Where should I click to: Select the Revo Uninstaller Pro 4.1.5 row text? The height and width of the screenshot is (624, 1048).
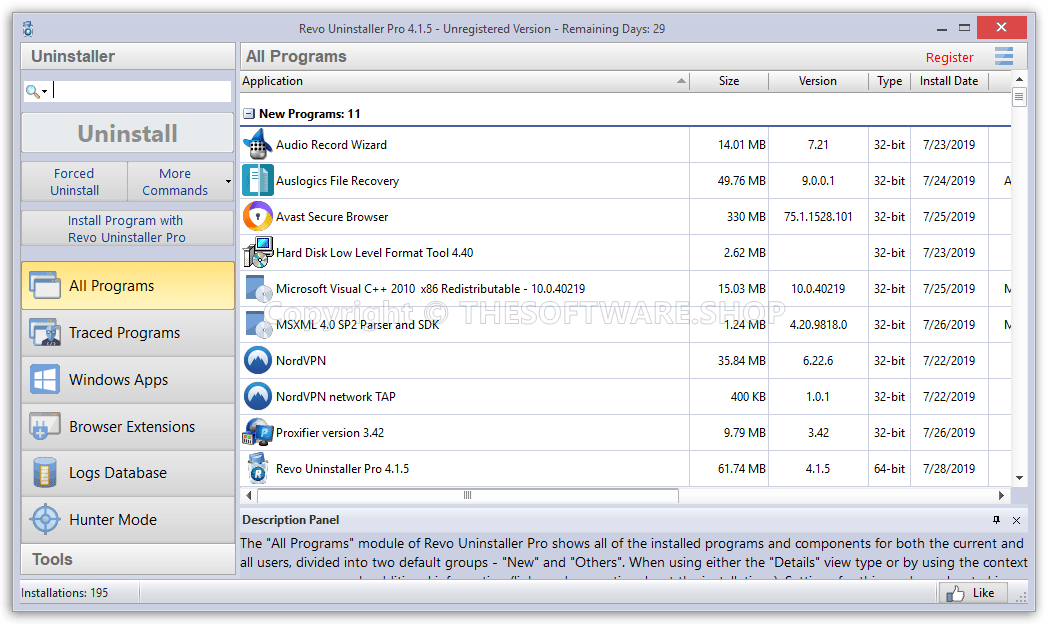pos(342,469)
